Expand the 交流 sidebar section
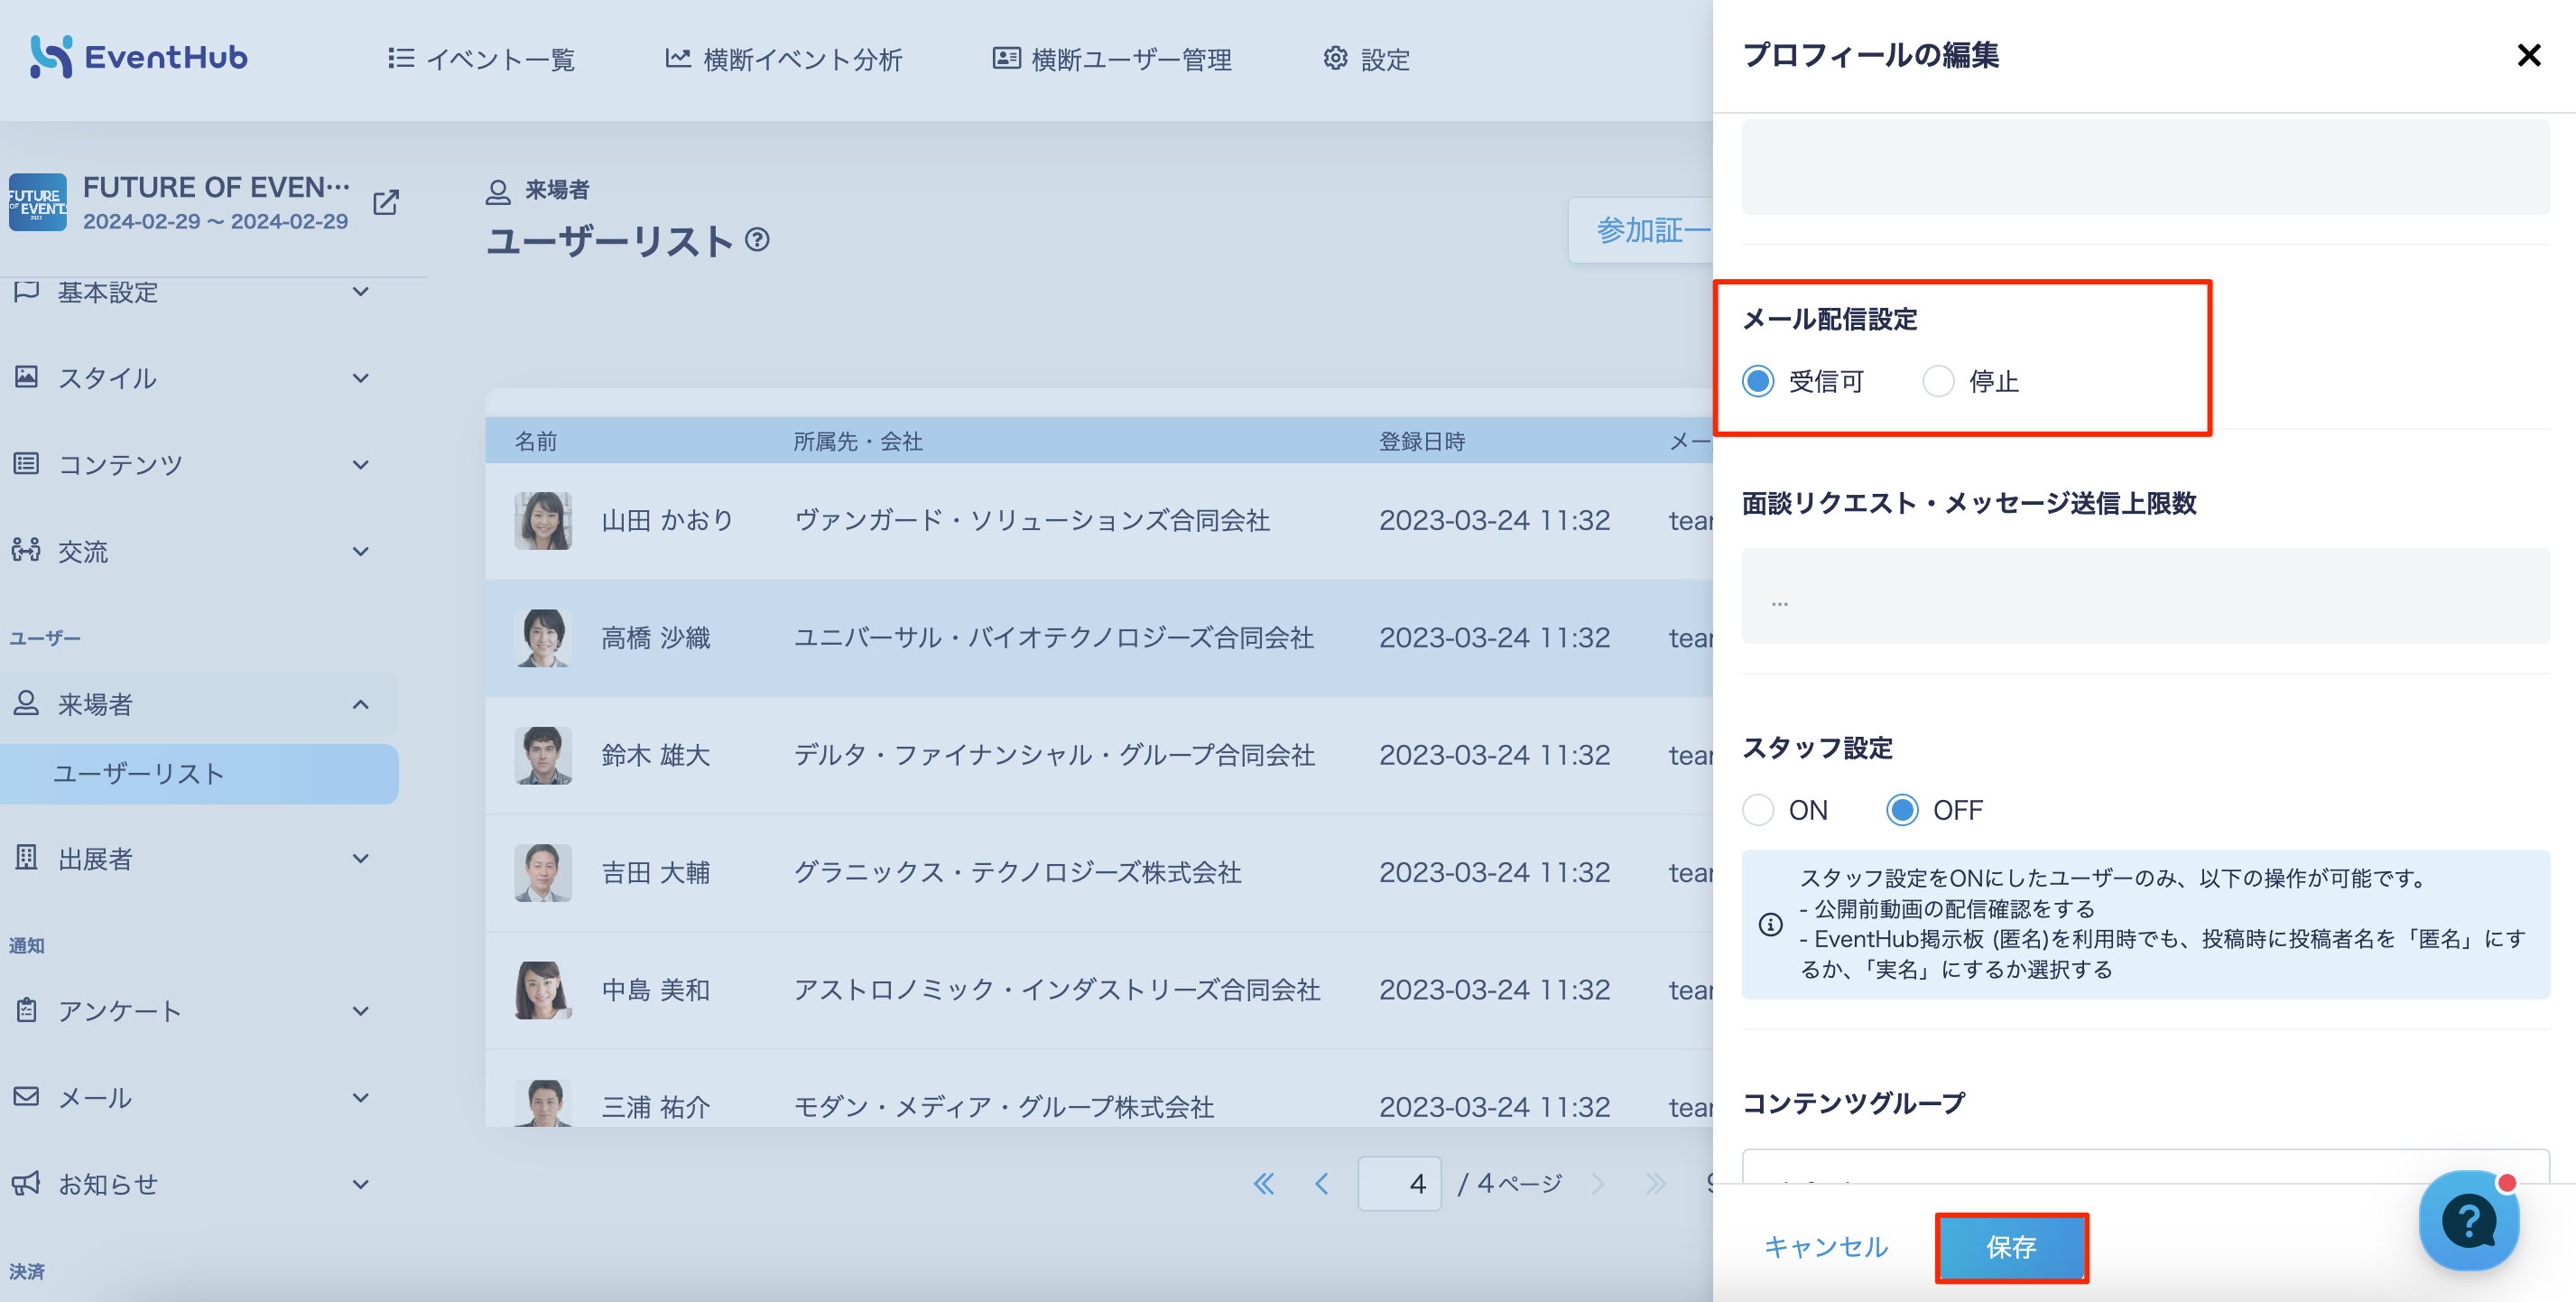Viewport: 2576px width, 1302px height. [192, 551]
